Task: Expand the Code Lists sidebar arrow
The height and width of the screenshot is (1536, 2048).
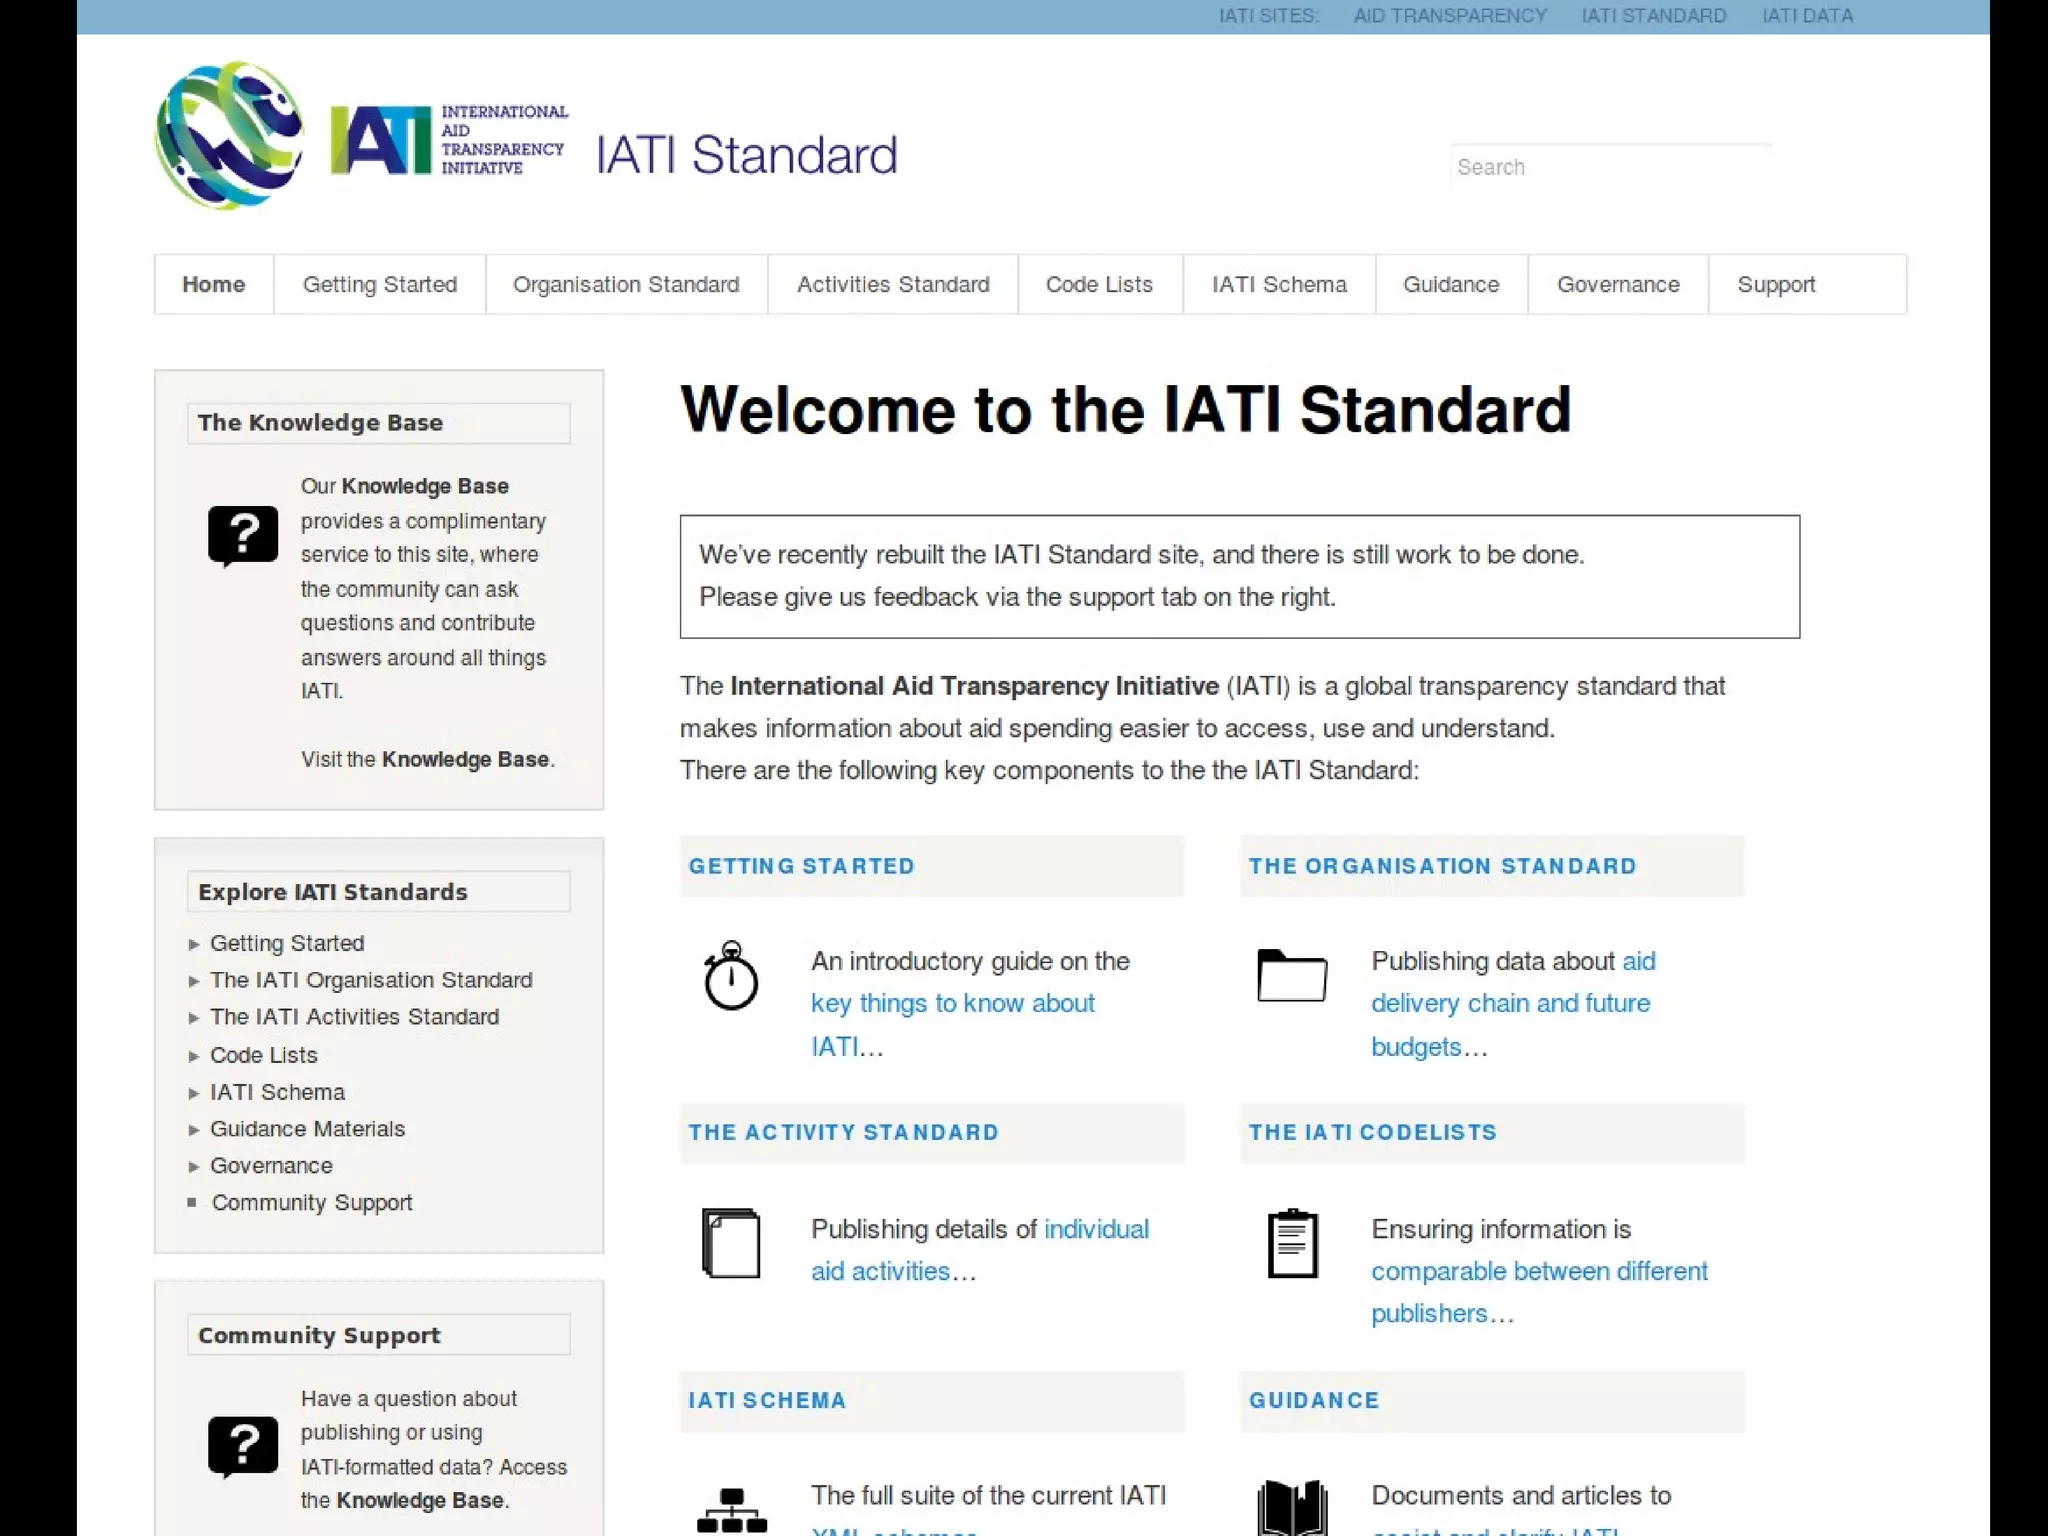Action: (194, 1056)
